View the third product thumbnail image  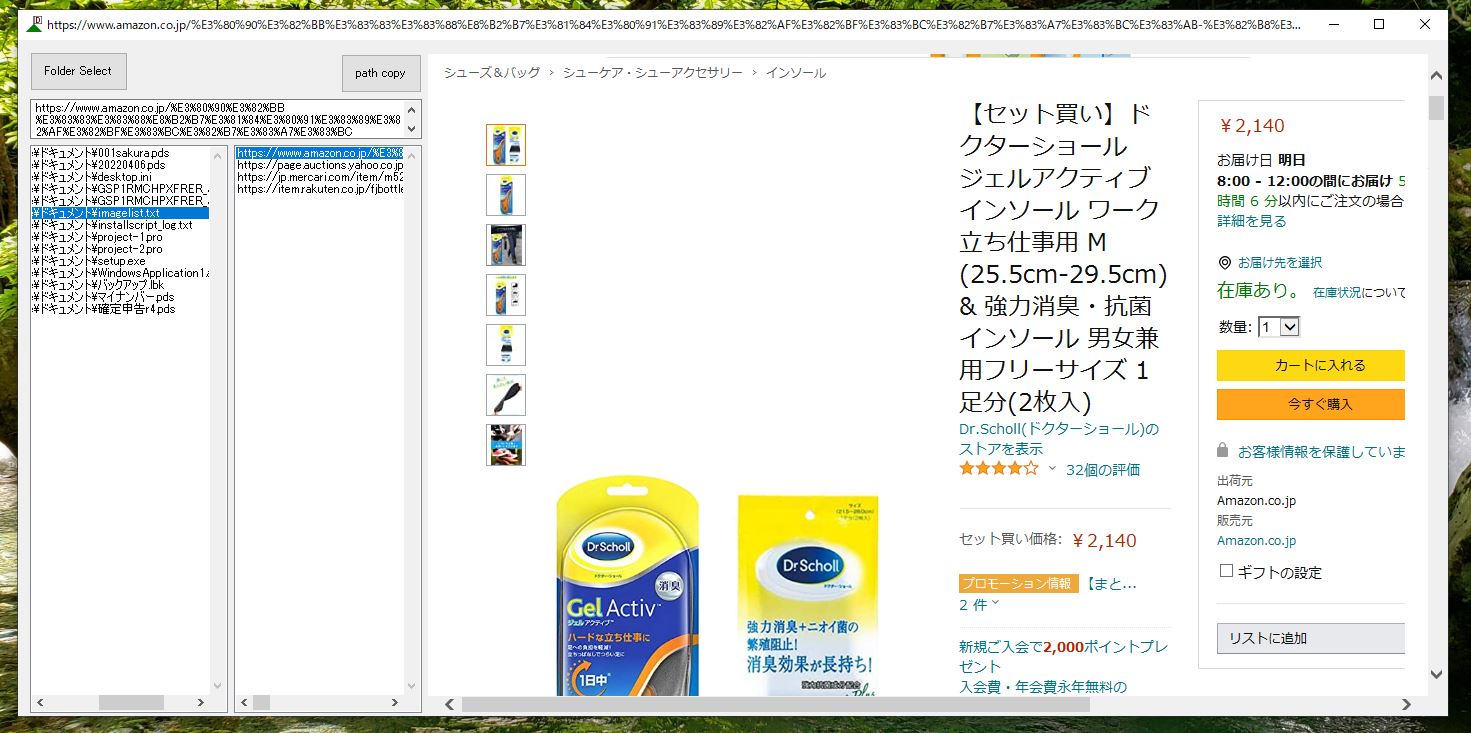(x=505, y=245)
